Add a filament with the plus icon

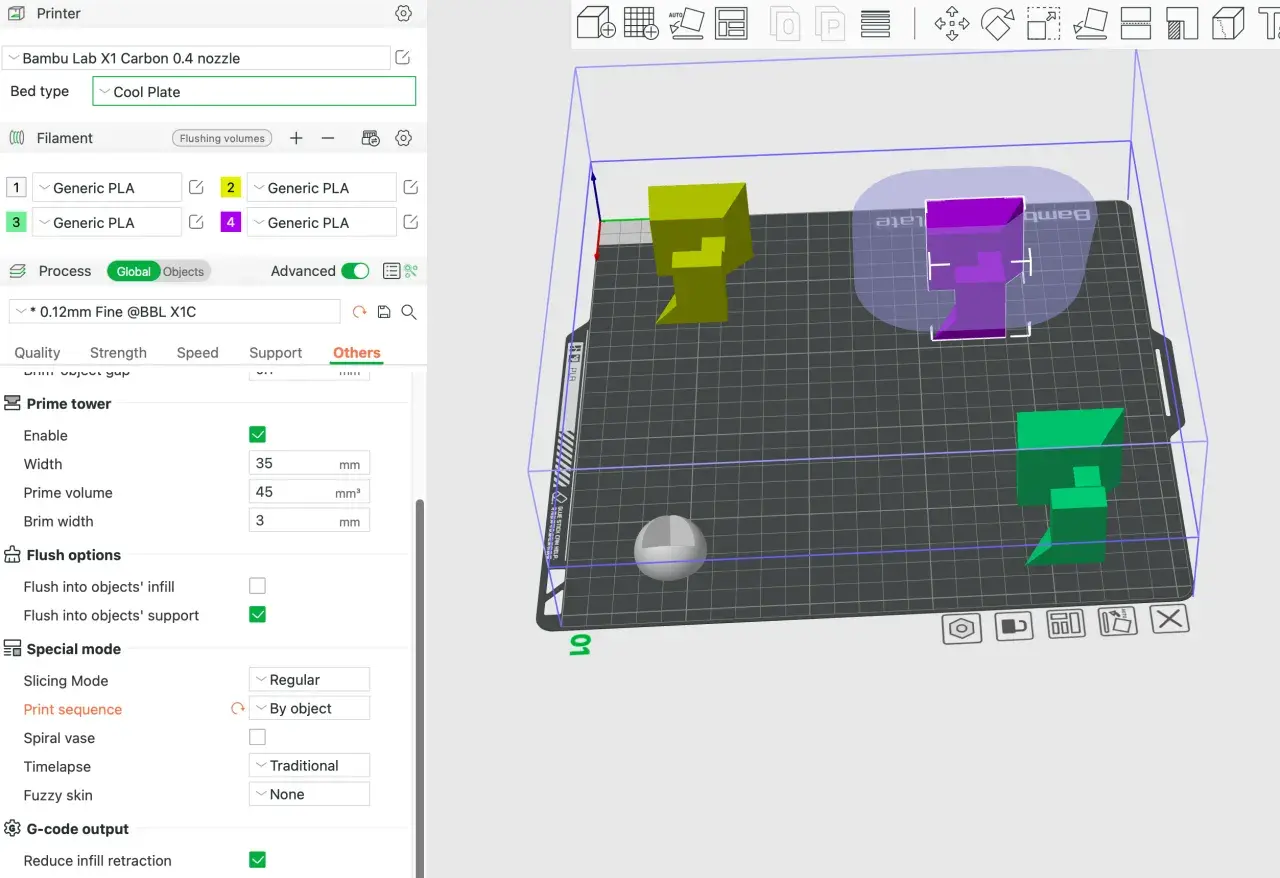(296, 138)
